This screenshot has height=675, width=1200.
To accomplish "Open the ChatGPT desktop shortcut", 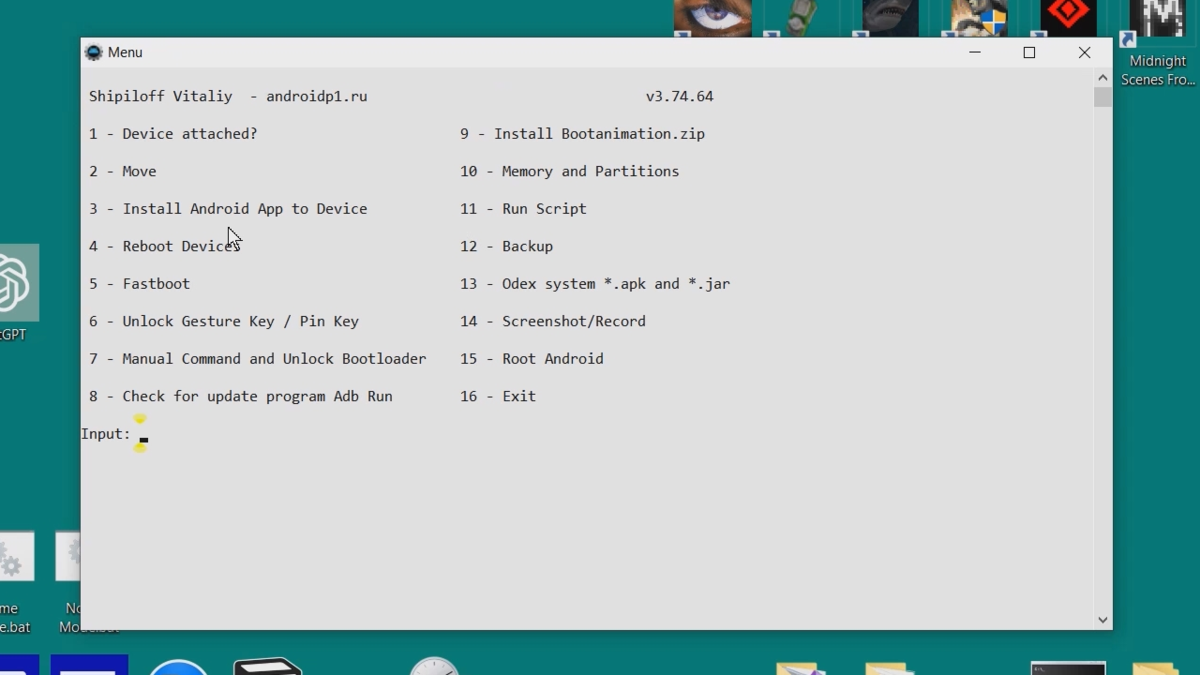I will coord(15,295).
